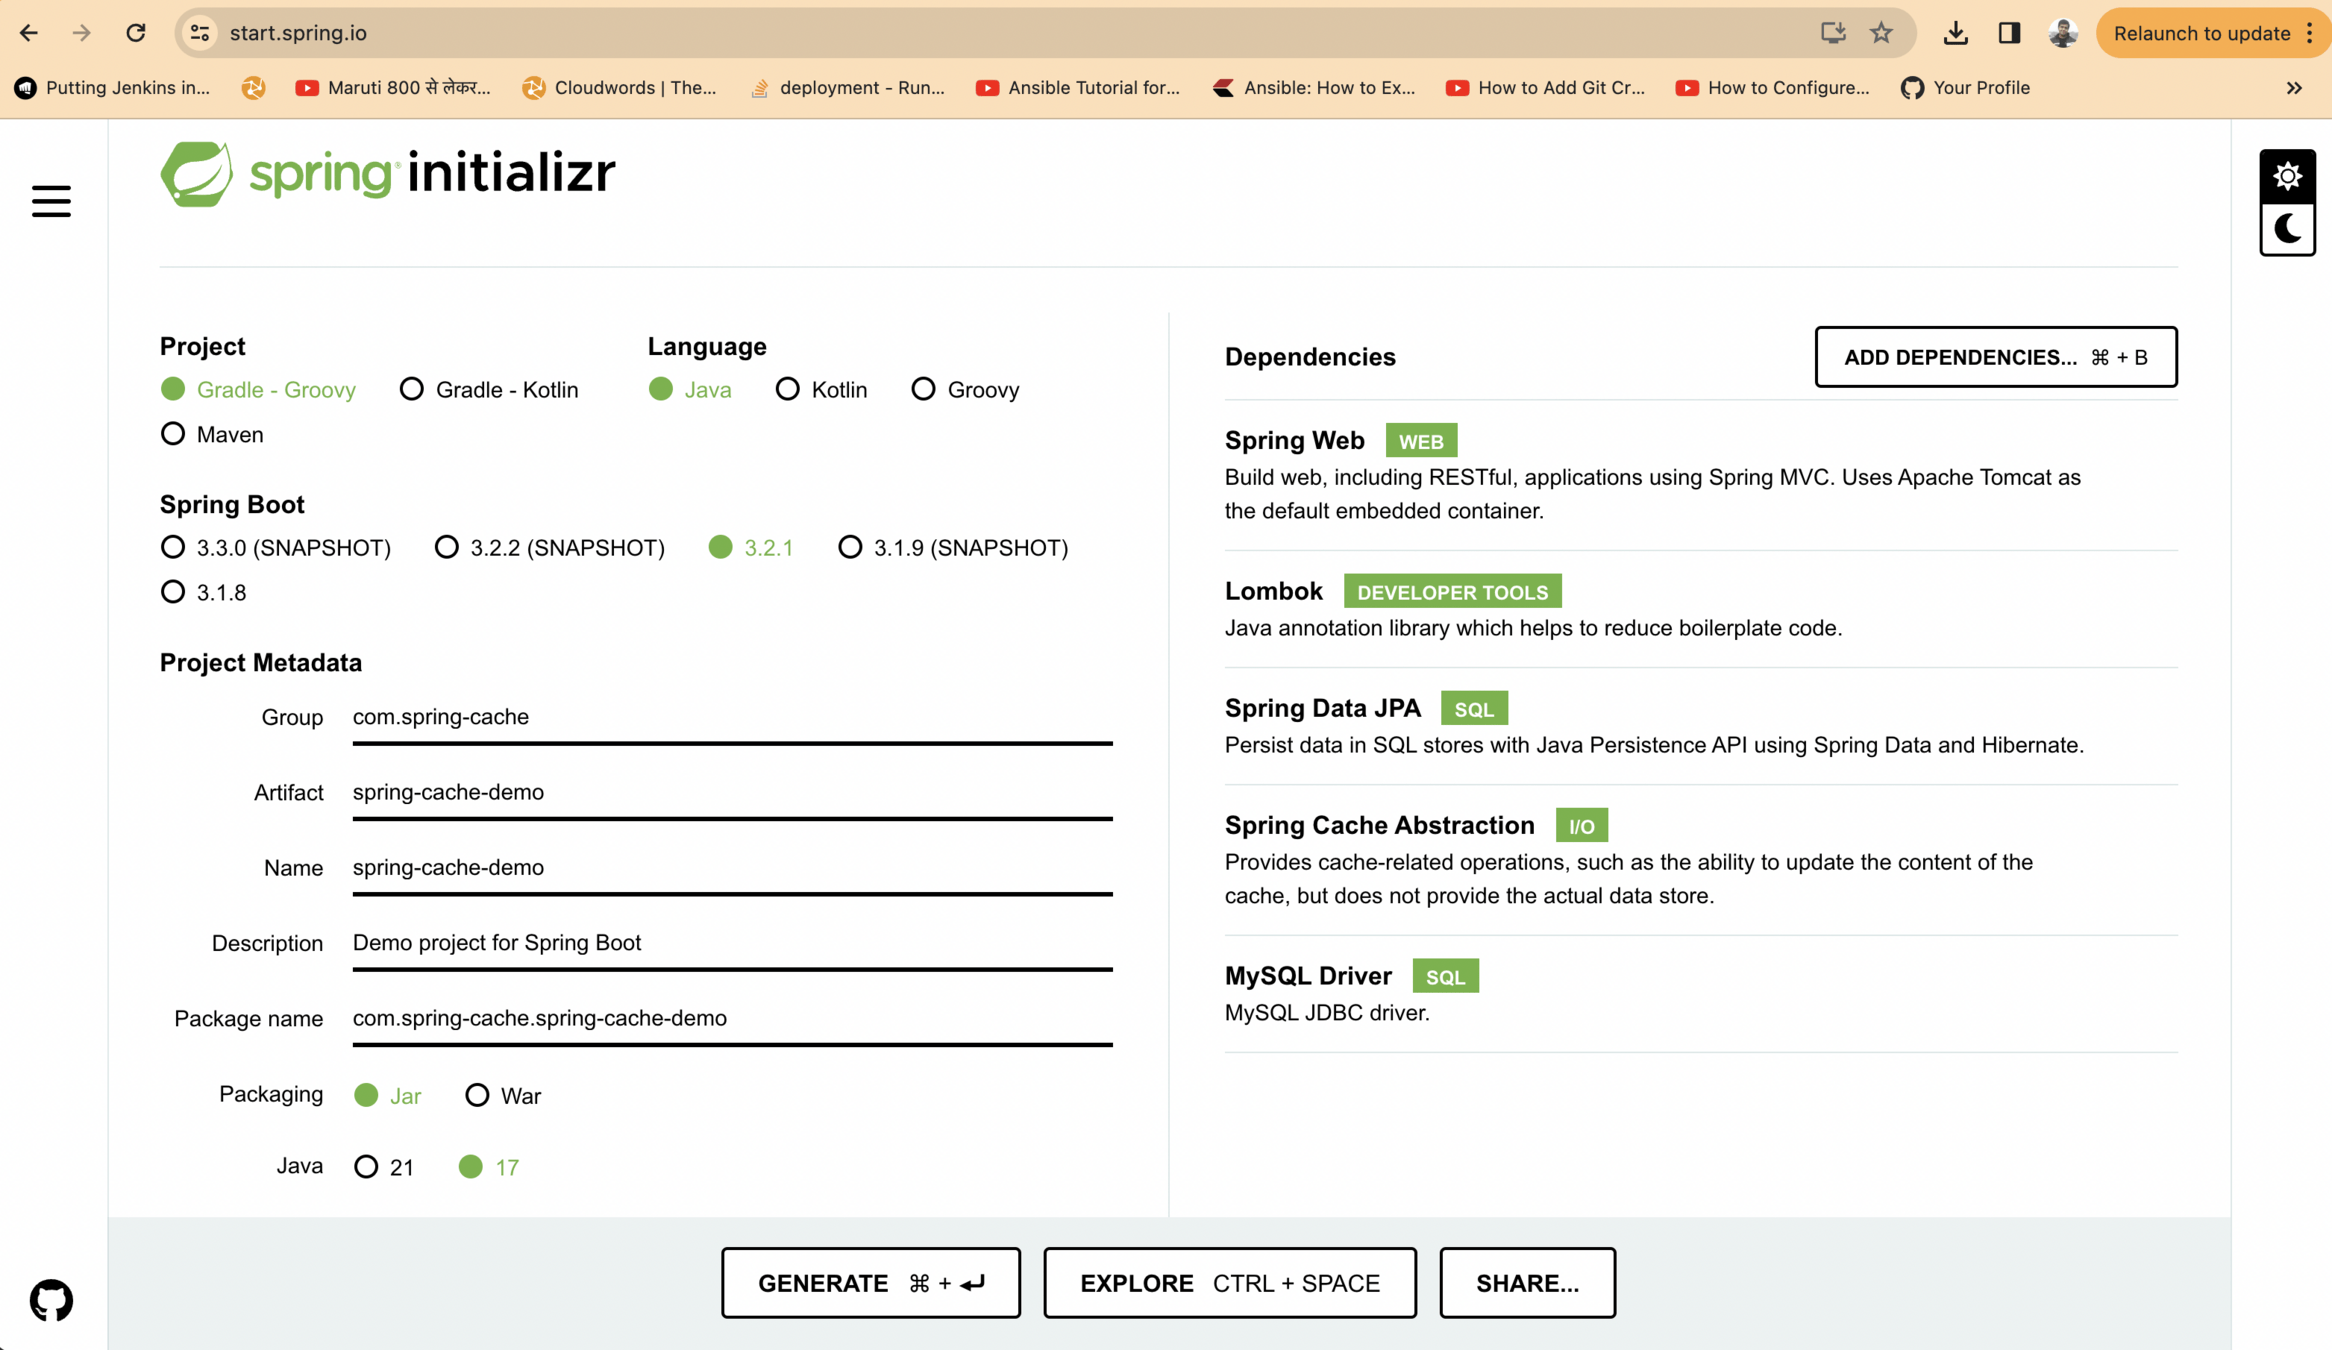Select Java 21 version
2332x1350 pixels.
[x=366, y=1167]
